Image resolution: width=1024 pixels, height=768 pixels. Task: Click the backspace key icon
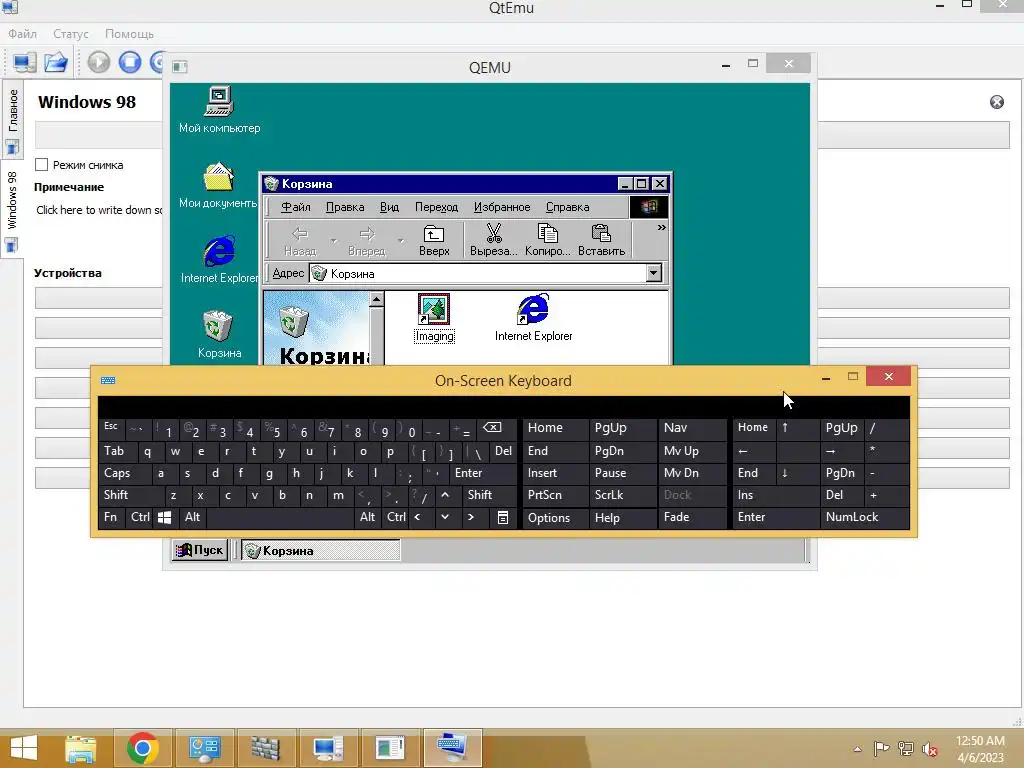(497, 428)
